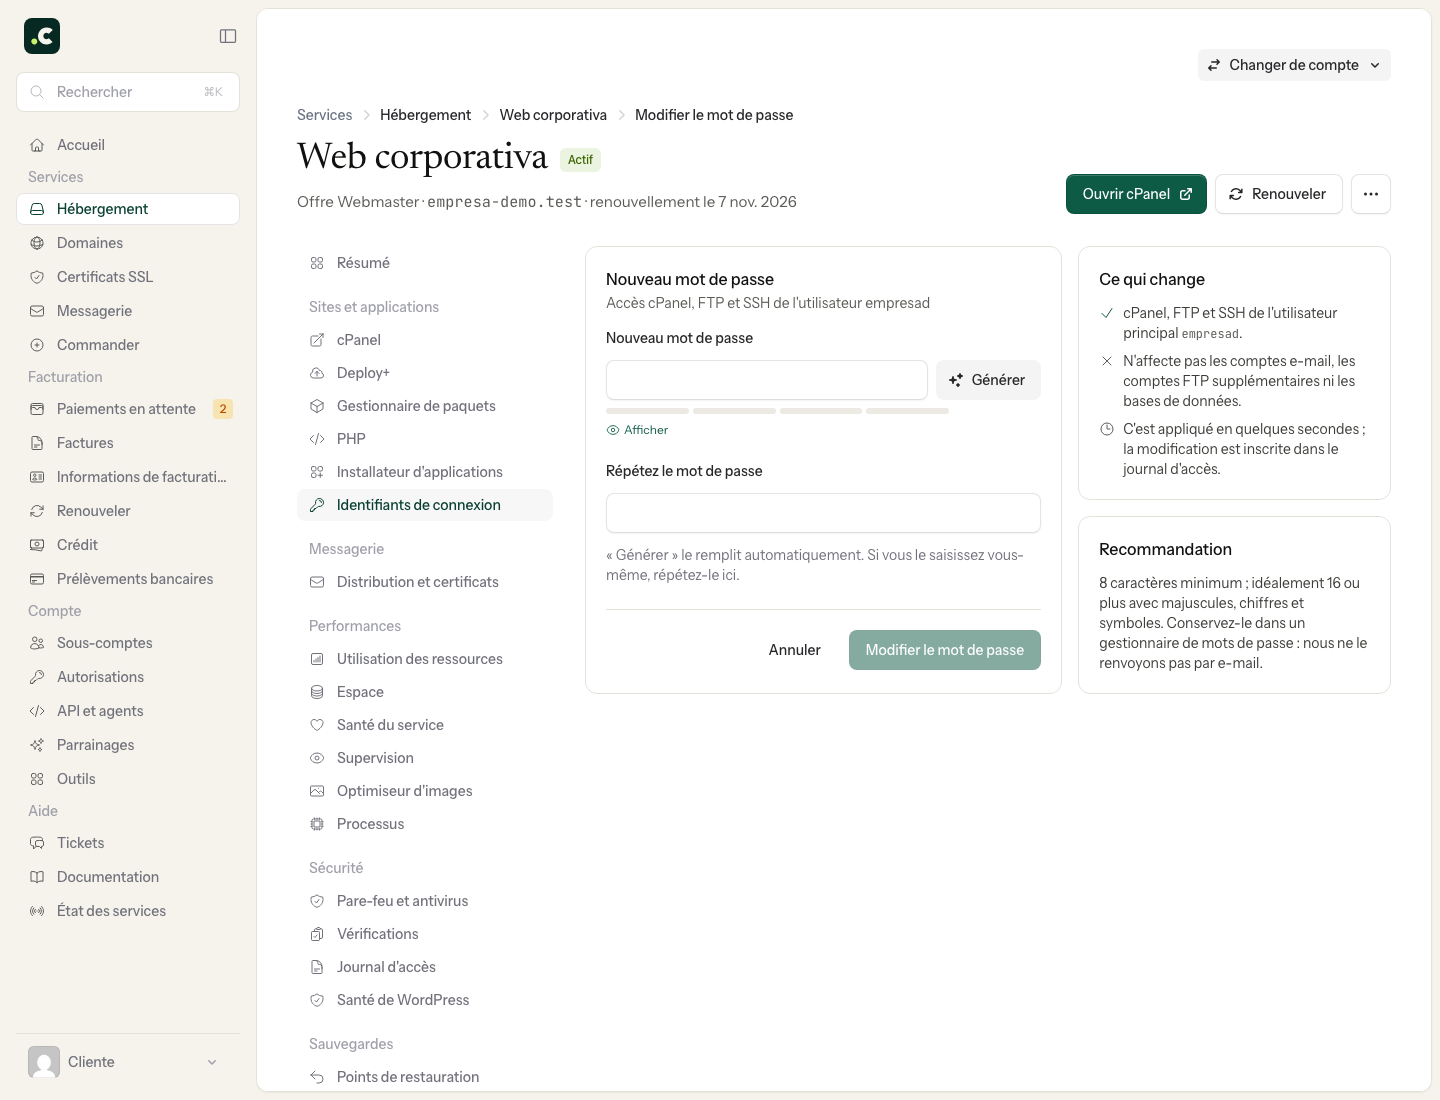Click the Crédit icon in sidebar
This screenshot has height=1100, width=1440.
click(37, 545)
